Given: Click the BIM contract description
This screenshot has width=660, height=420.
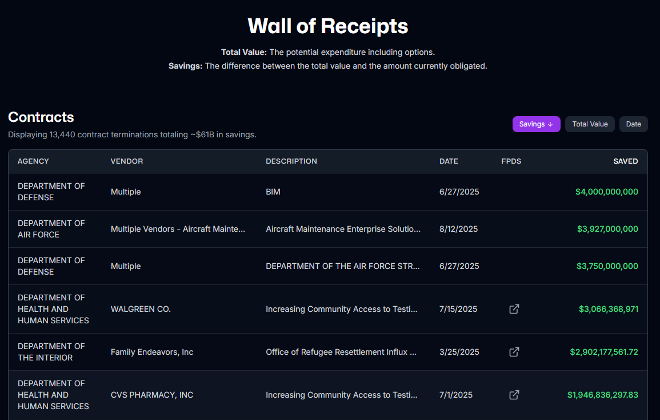Looking at the screenshot, I should [x=274, y=192].
